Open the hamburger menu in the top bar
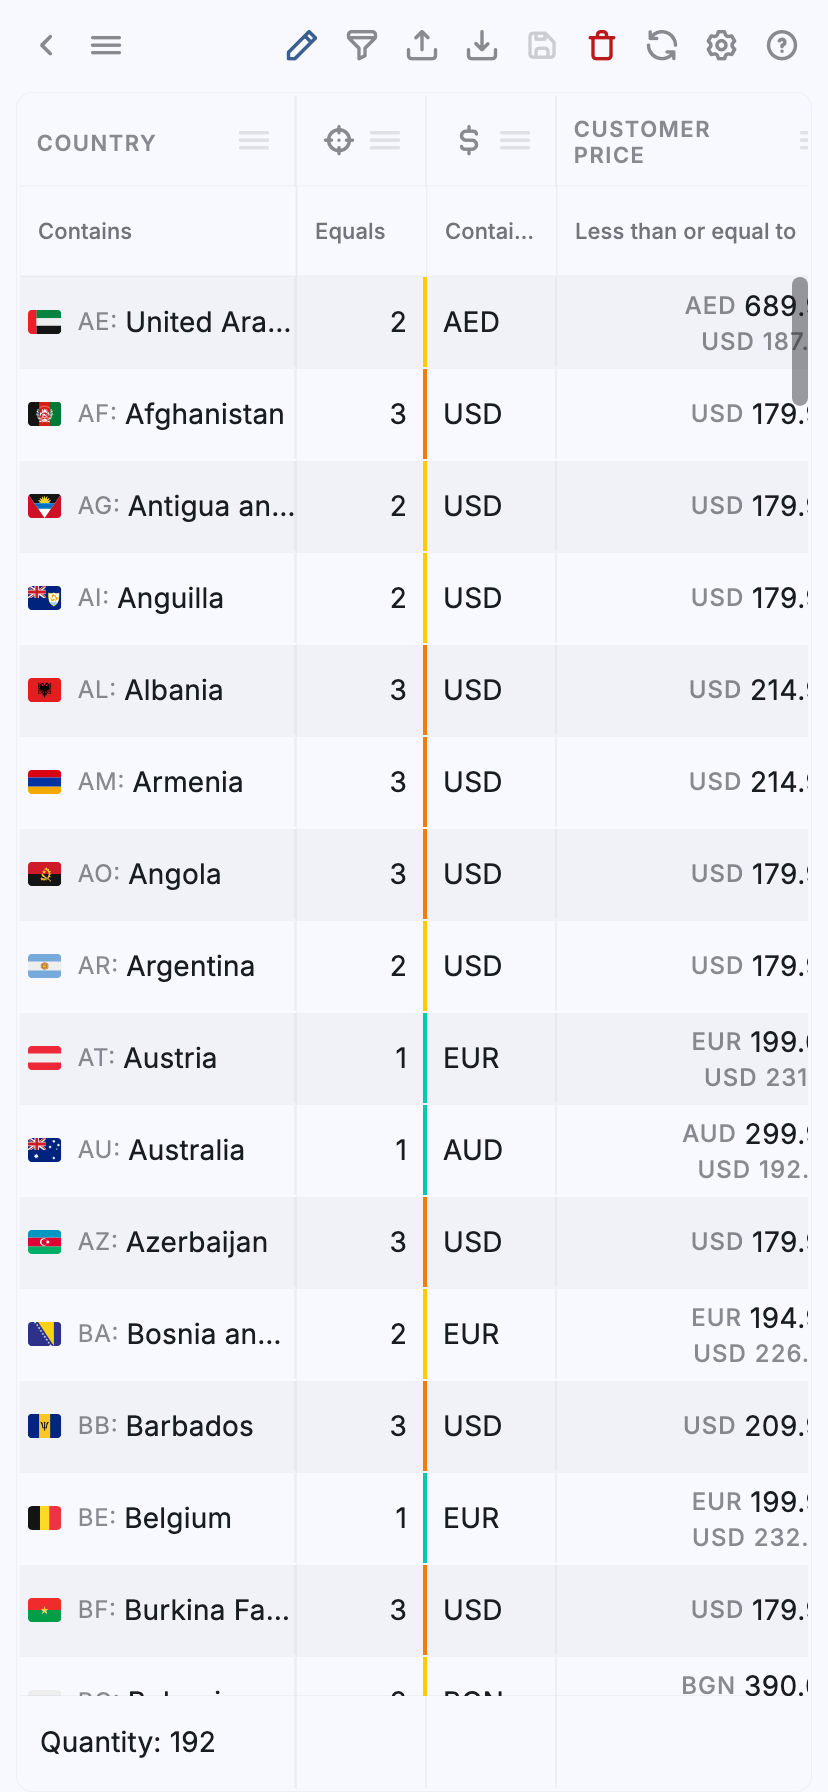Viewport: 828px width, 1792px height. (106, 46)
